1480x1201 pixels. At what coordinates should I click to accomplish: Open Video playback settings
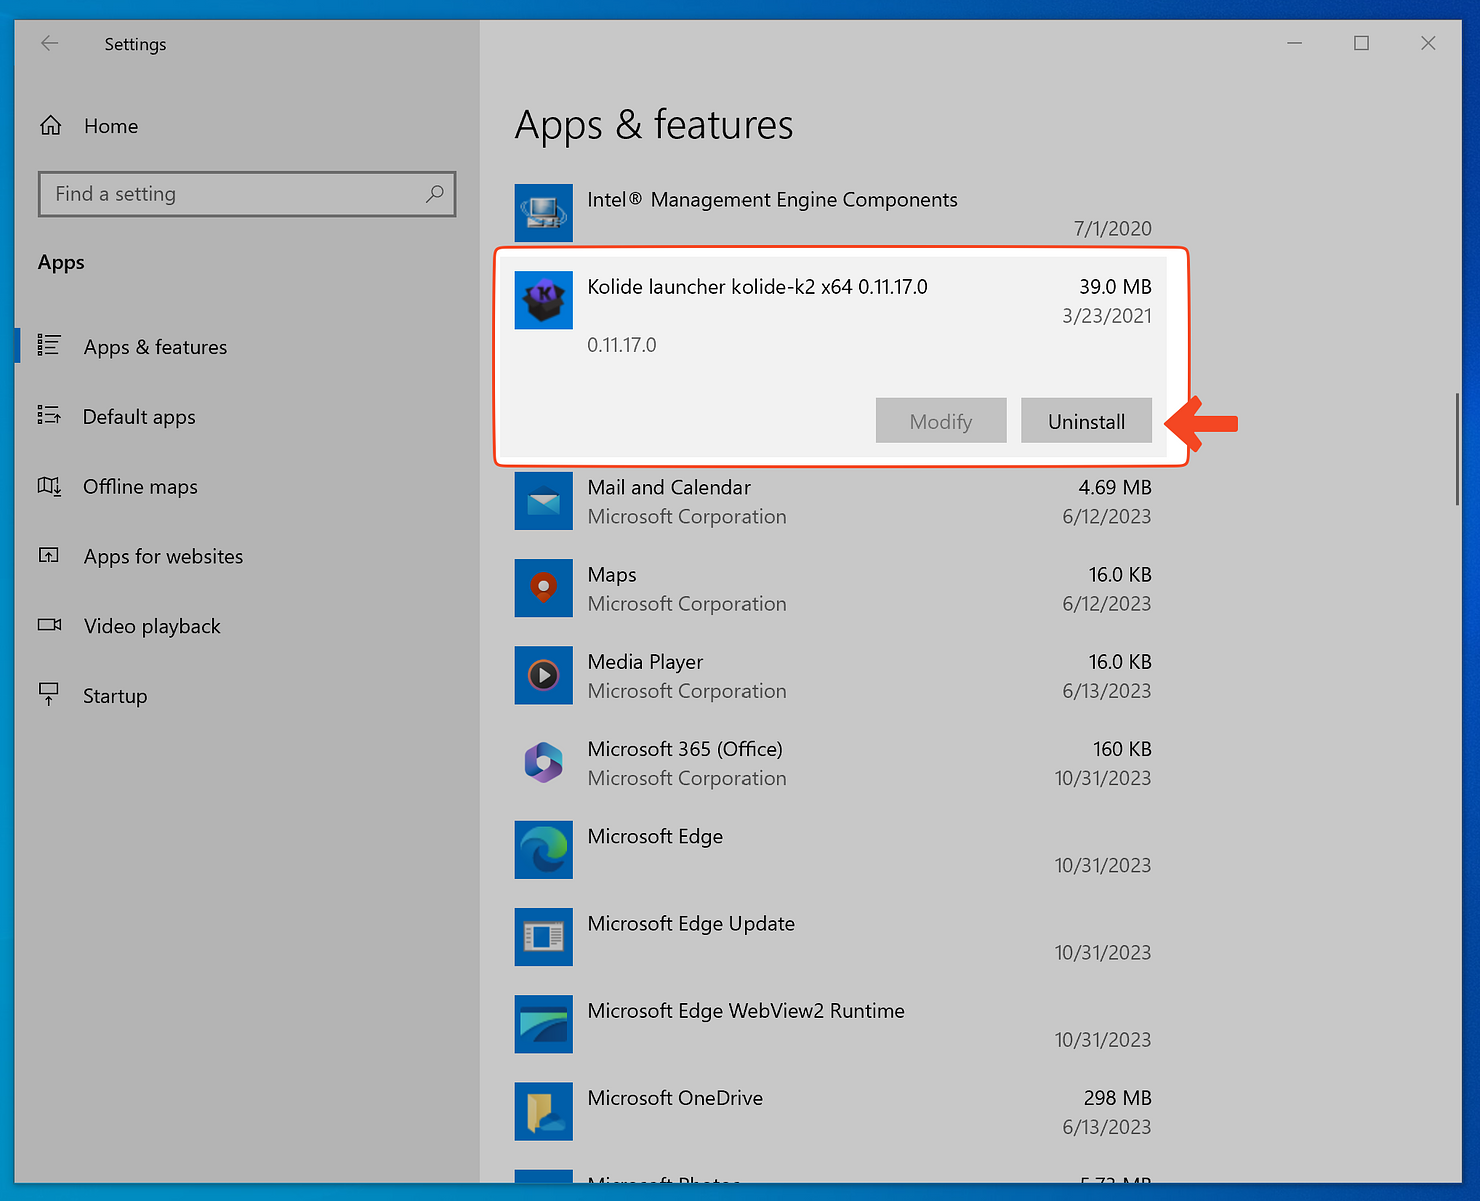pos(152,626)
